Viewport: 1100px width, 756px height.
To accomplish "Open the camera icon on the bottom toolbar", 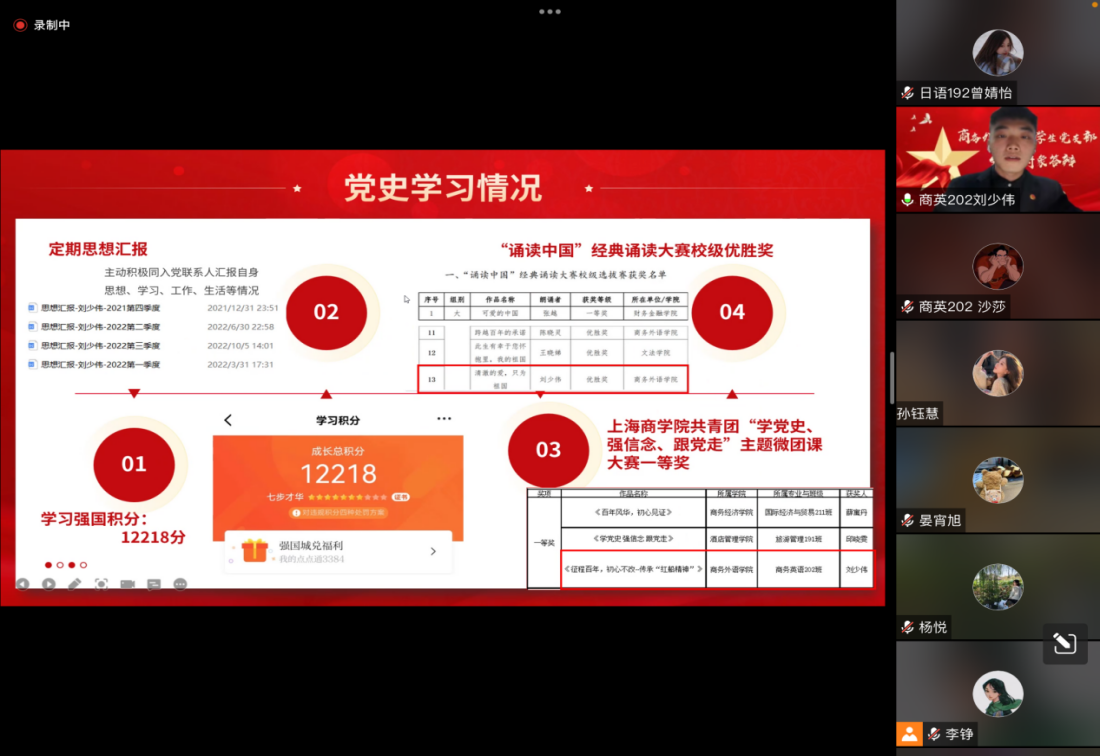I will [127, 585].
